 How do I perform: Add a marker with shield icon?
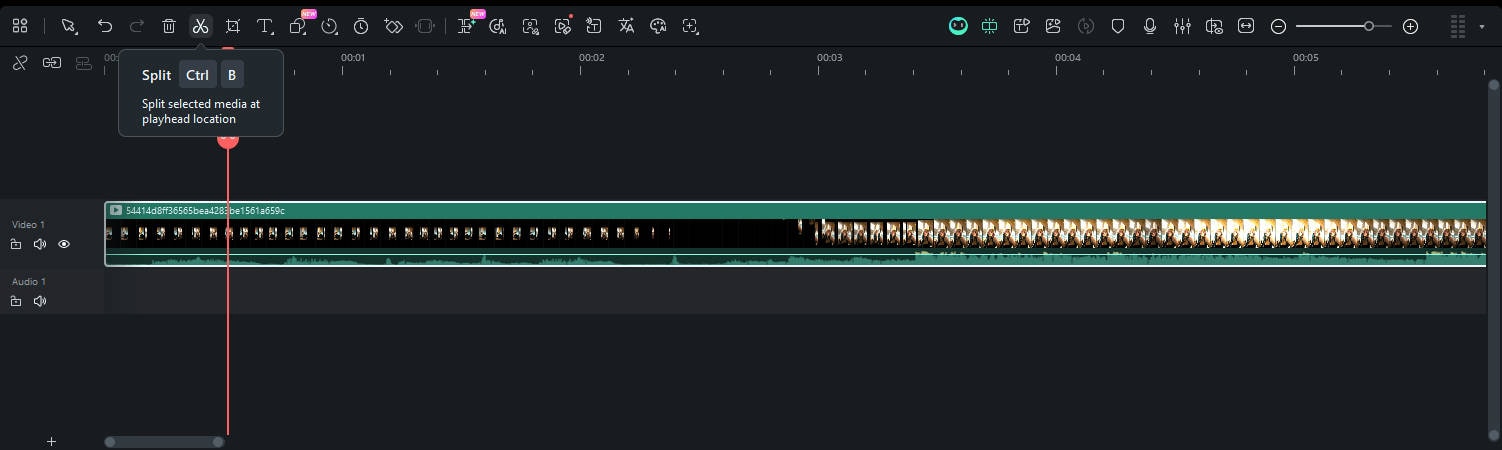1118,27
